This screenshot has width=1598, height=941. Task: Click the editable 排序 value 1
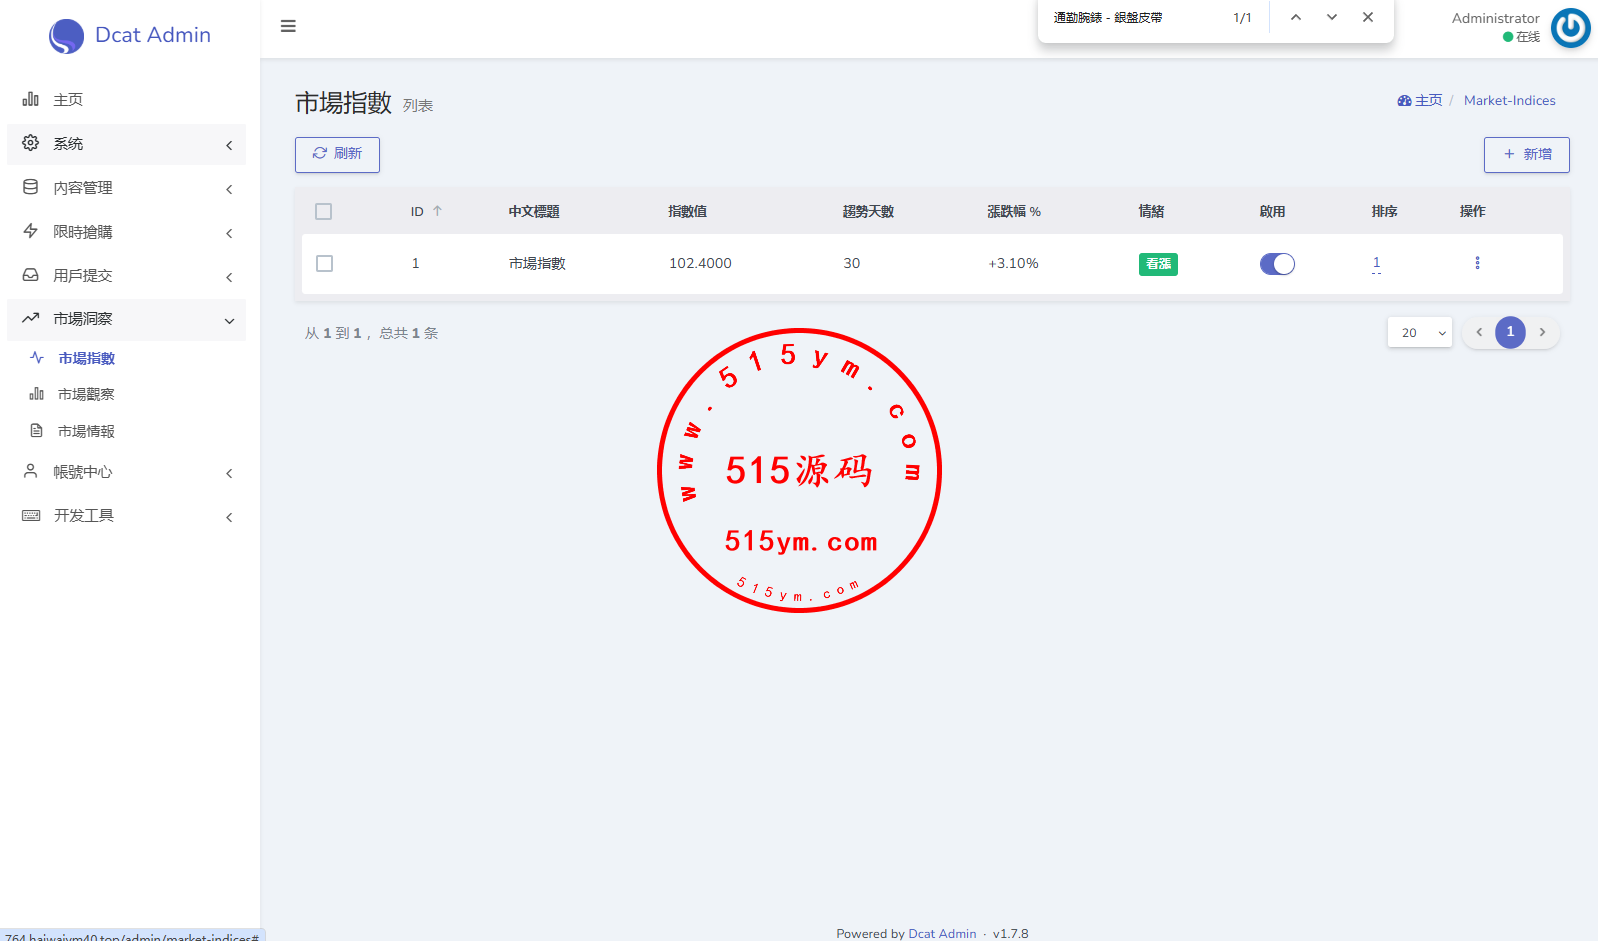point(1376,263)
